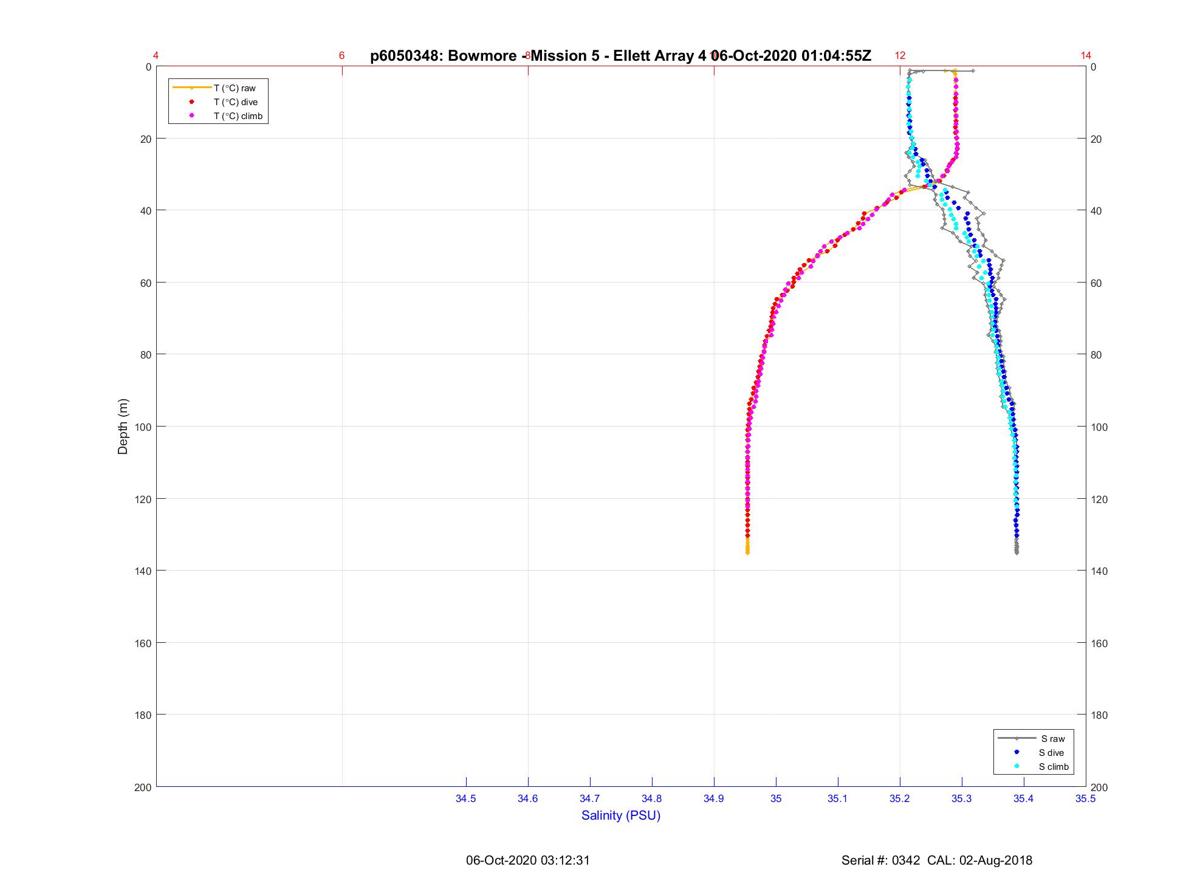Click the plot title 'p6050348: Bowmore - Mission 5'

click(483, 56)
